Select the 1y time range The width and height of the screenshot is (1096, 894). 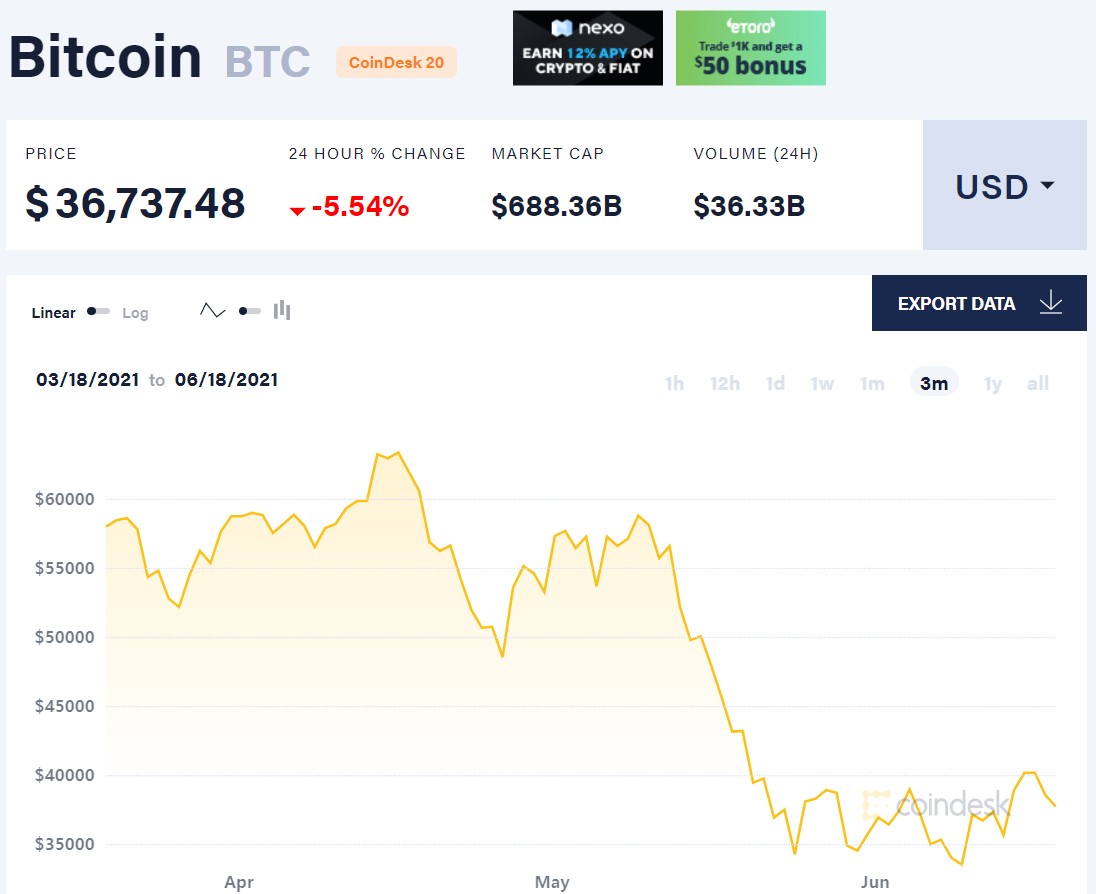point(992,383)
